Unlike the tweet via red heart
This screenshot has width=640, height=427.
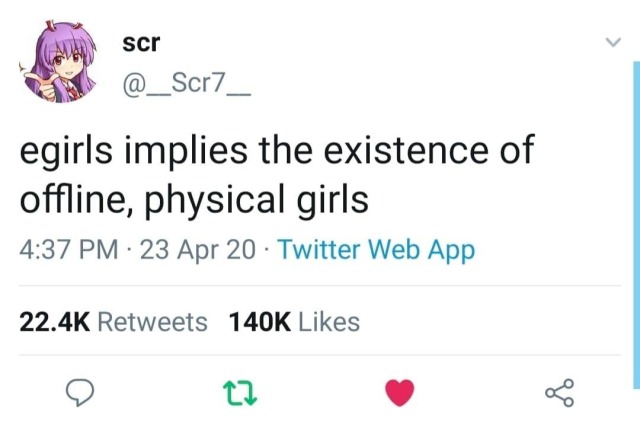399,393
